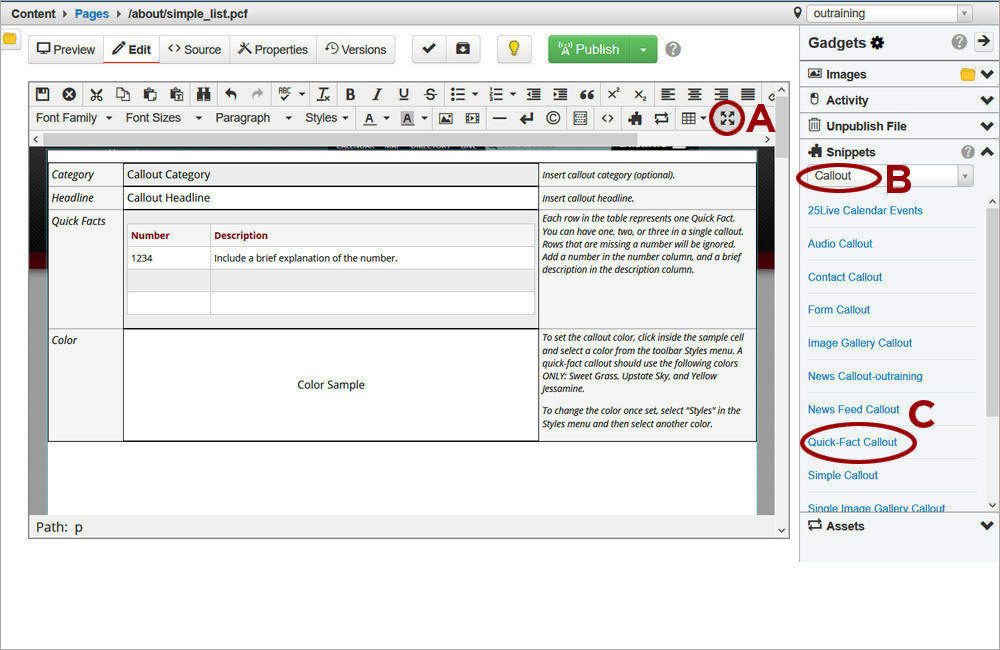Image resolution: width=1000 pixels, height=650 pixels.
Task: Click the exit without saving icon
Action: pos(69,94)
